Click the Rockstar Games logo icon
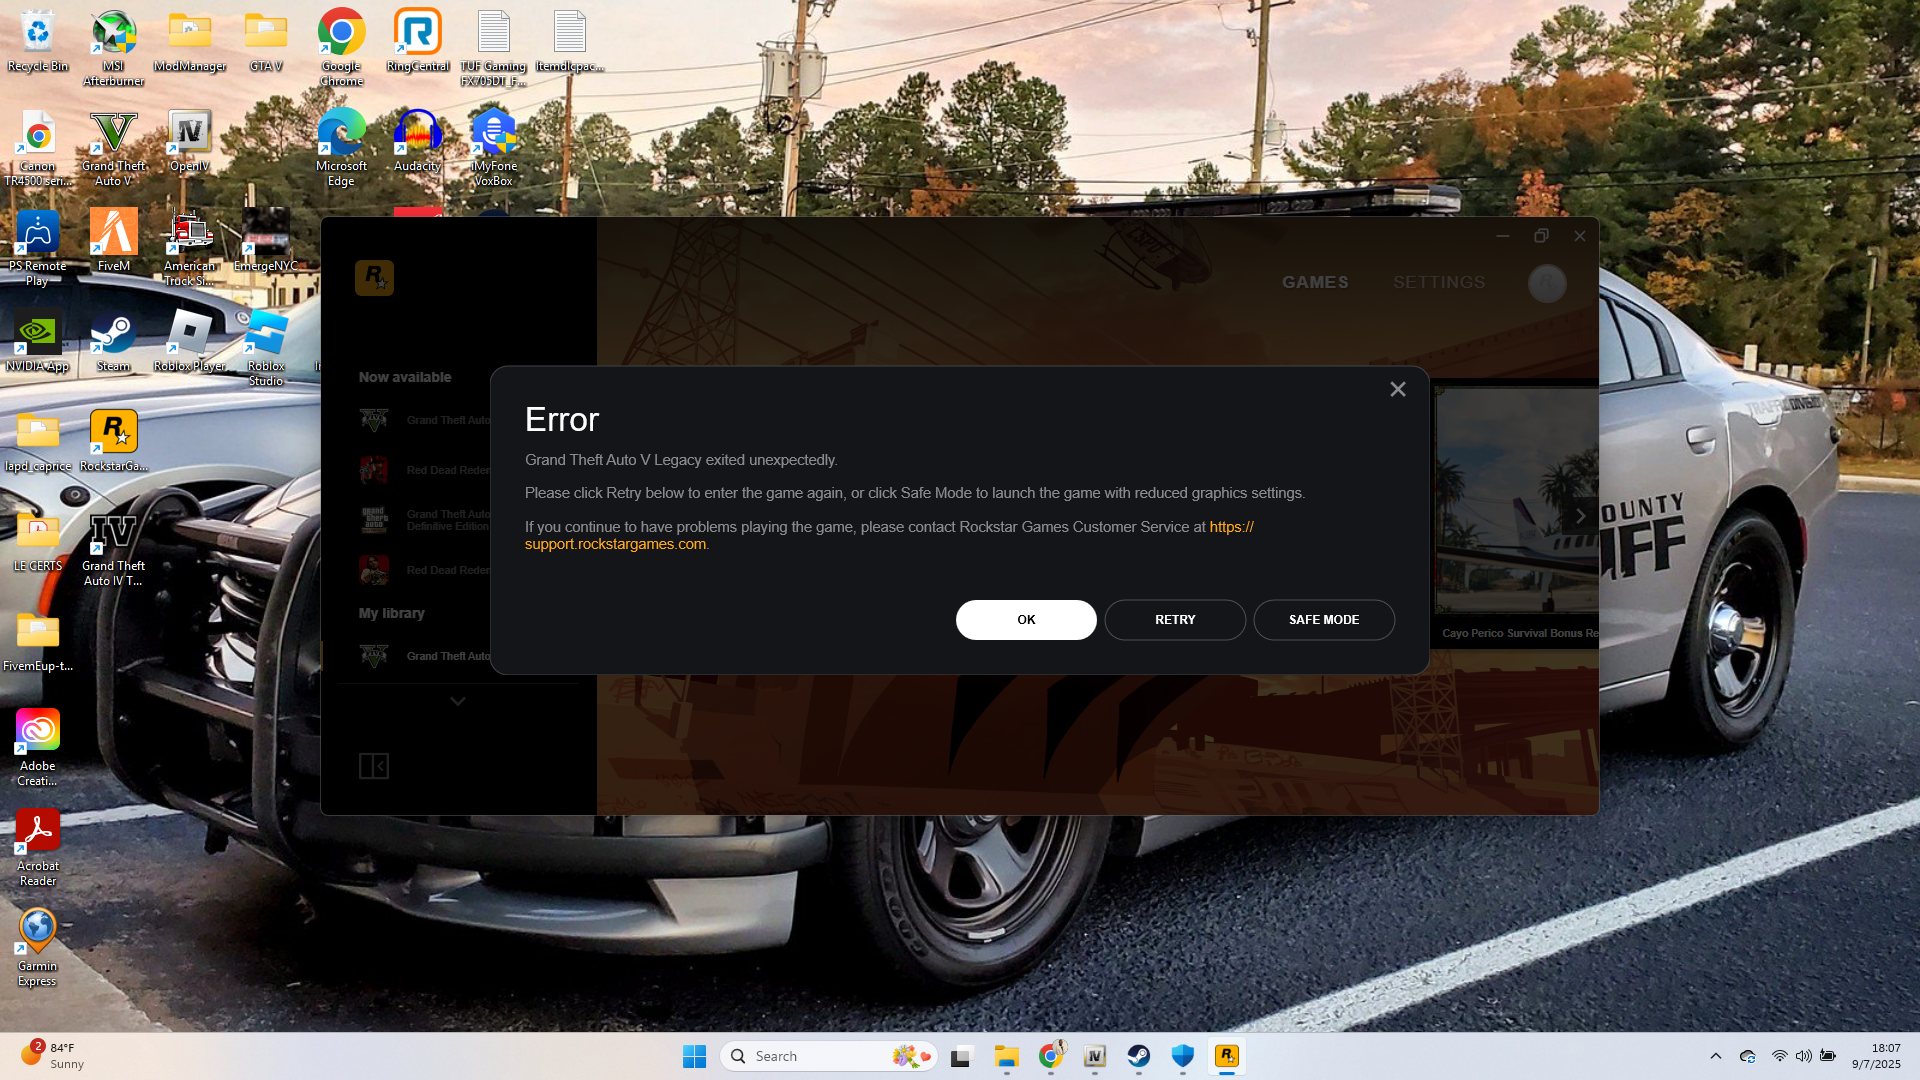 (x=374, y=278)
